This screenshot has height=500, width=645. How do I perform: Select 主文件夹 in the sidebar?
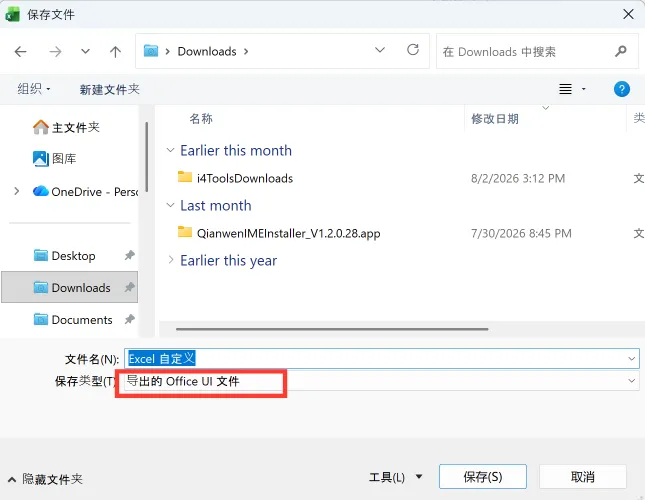(x=66, y=127)
